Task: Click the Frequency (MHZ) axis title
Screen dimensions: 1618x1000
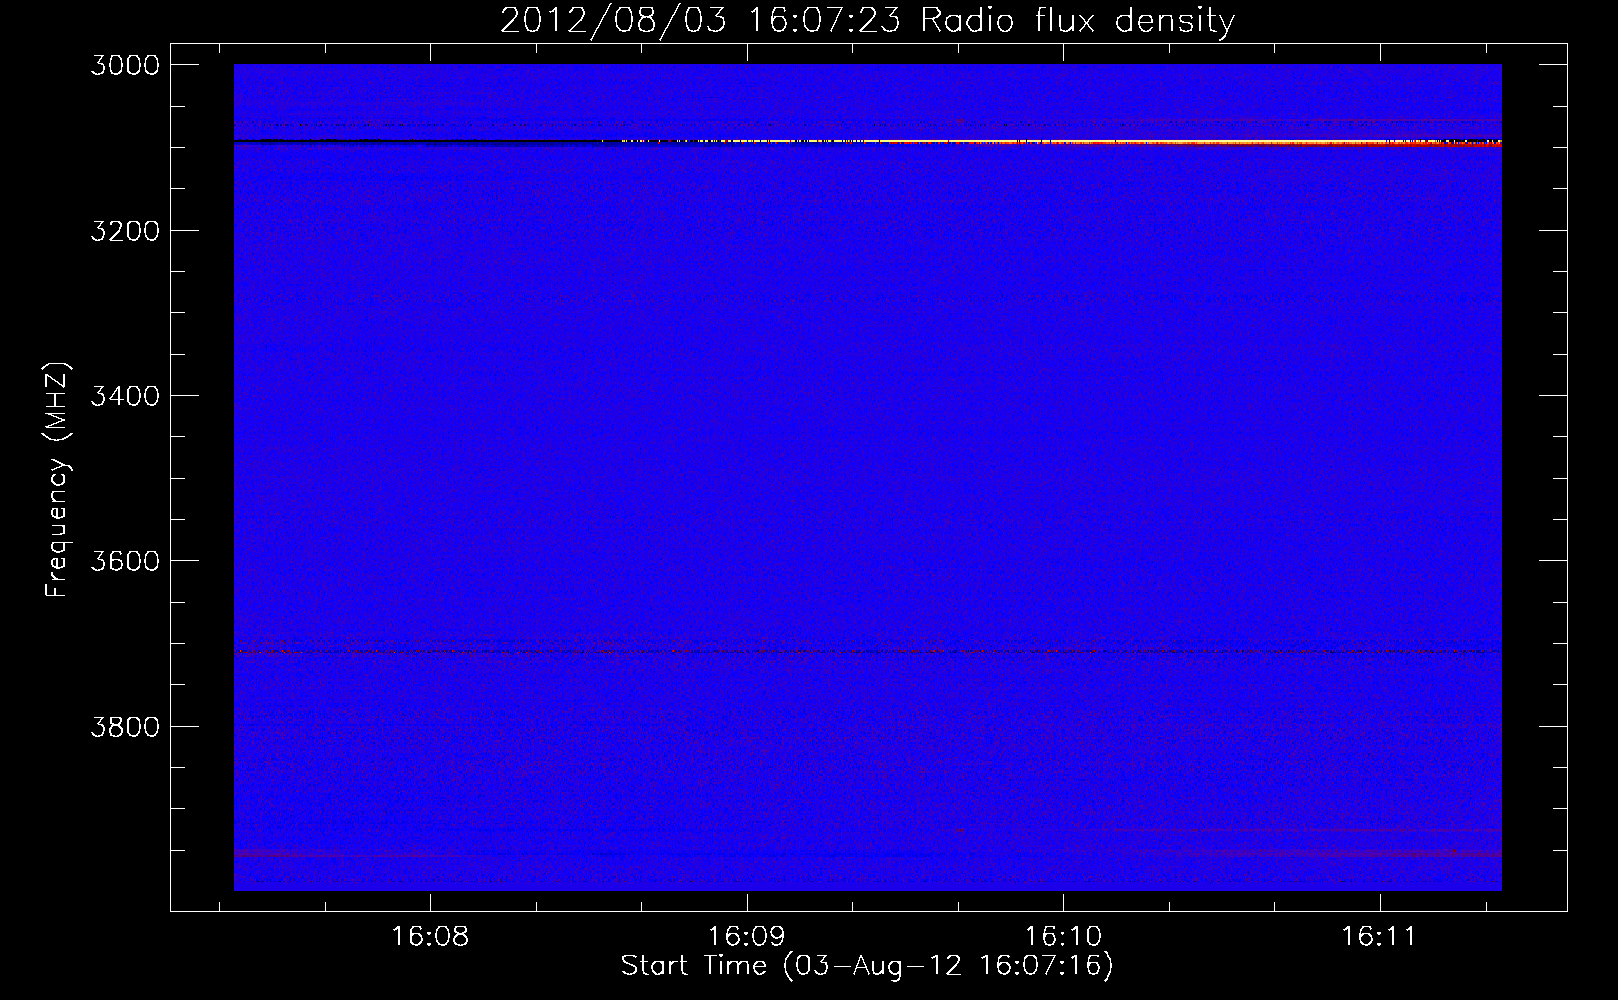Action: [x=57, y=480]
